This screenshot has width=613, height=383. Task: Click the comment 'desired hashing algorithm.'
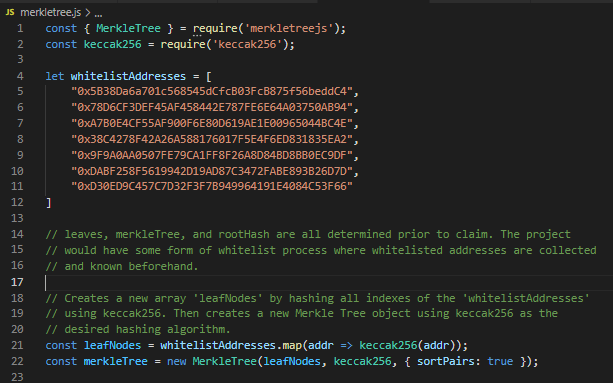coord(138,329)
